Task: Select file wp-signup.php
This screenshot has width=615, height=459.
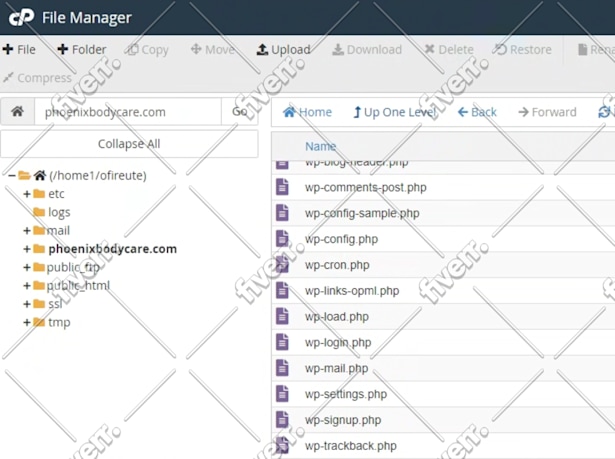Action: tap(343, 420)
